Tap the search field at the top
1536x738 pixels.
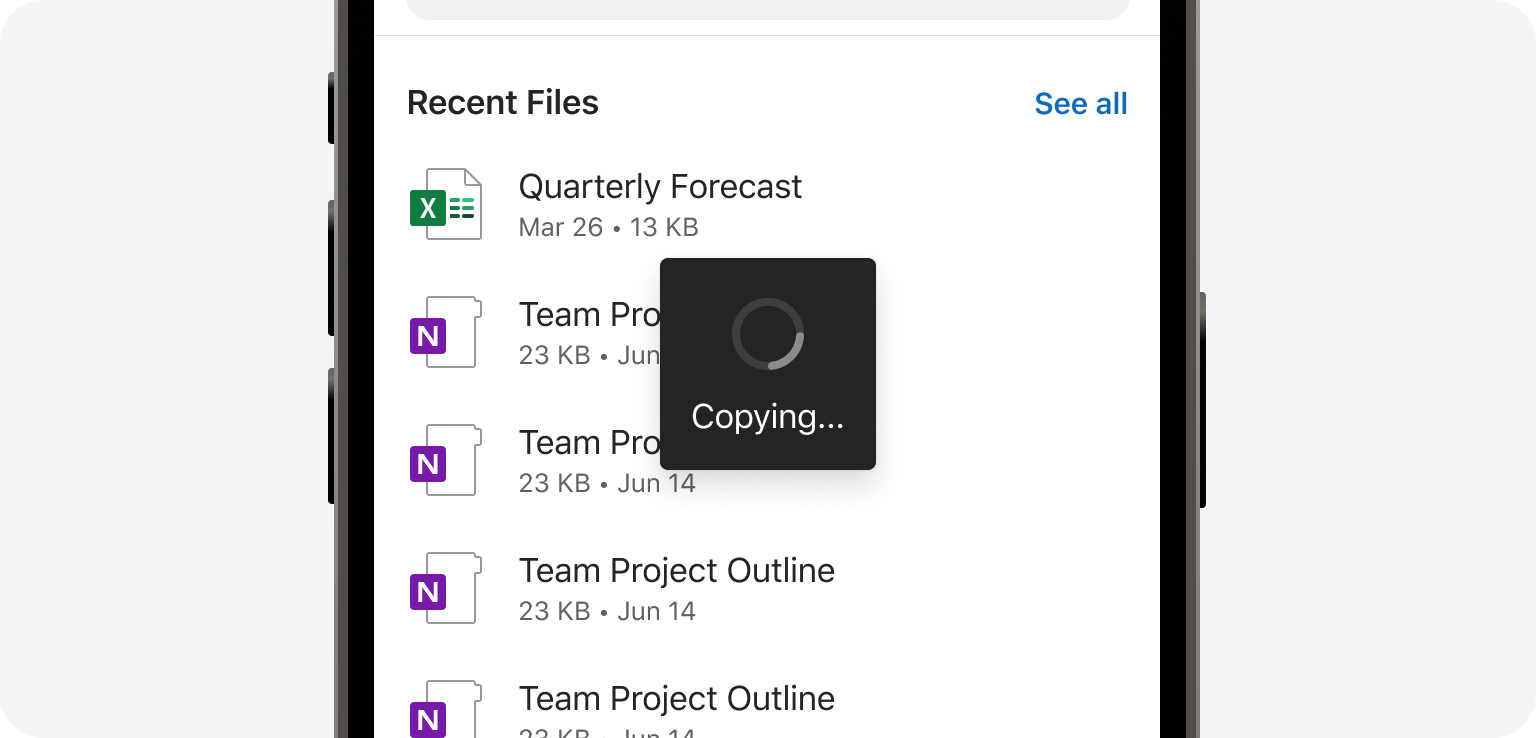coord(767,8)
